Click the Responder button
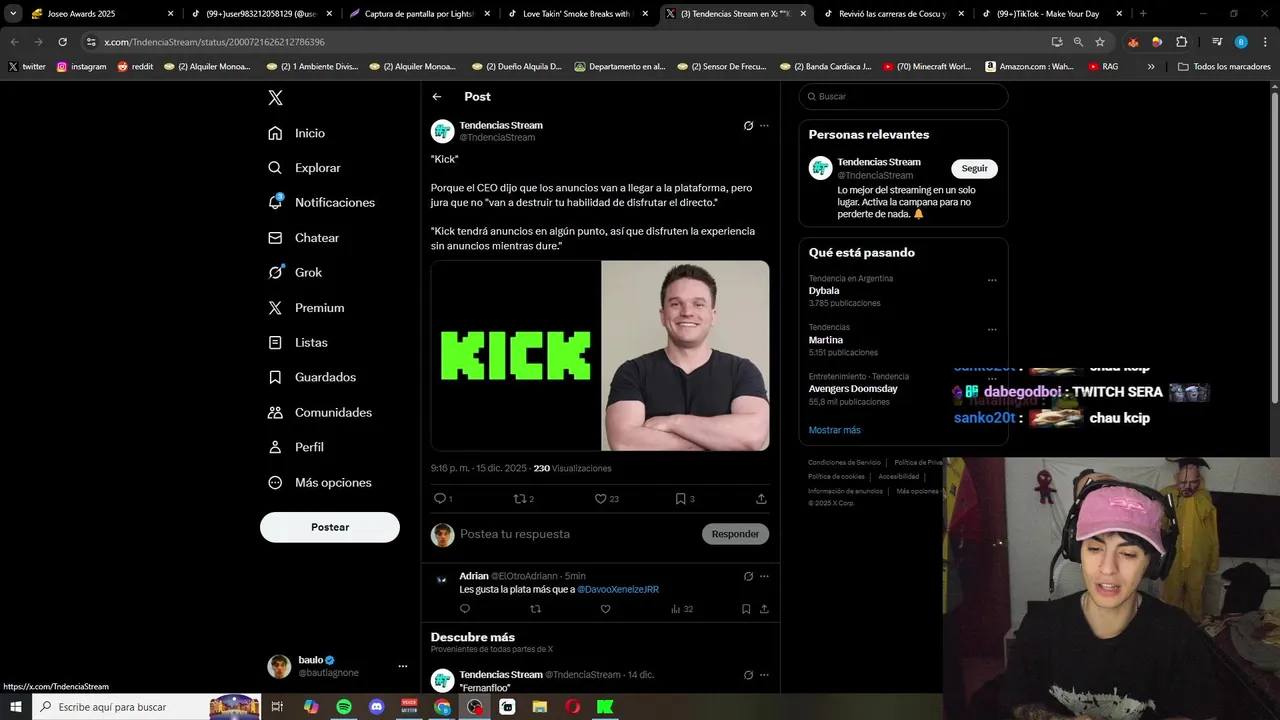1280x720 pixels. coord(735,534)
